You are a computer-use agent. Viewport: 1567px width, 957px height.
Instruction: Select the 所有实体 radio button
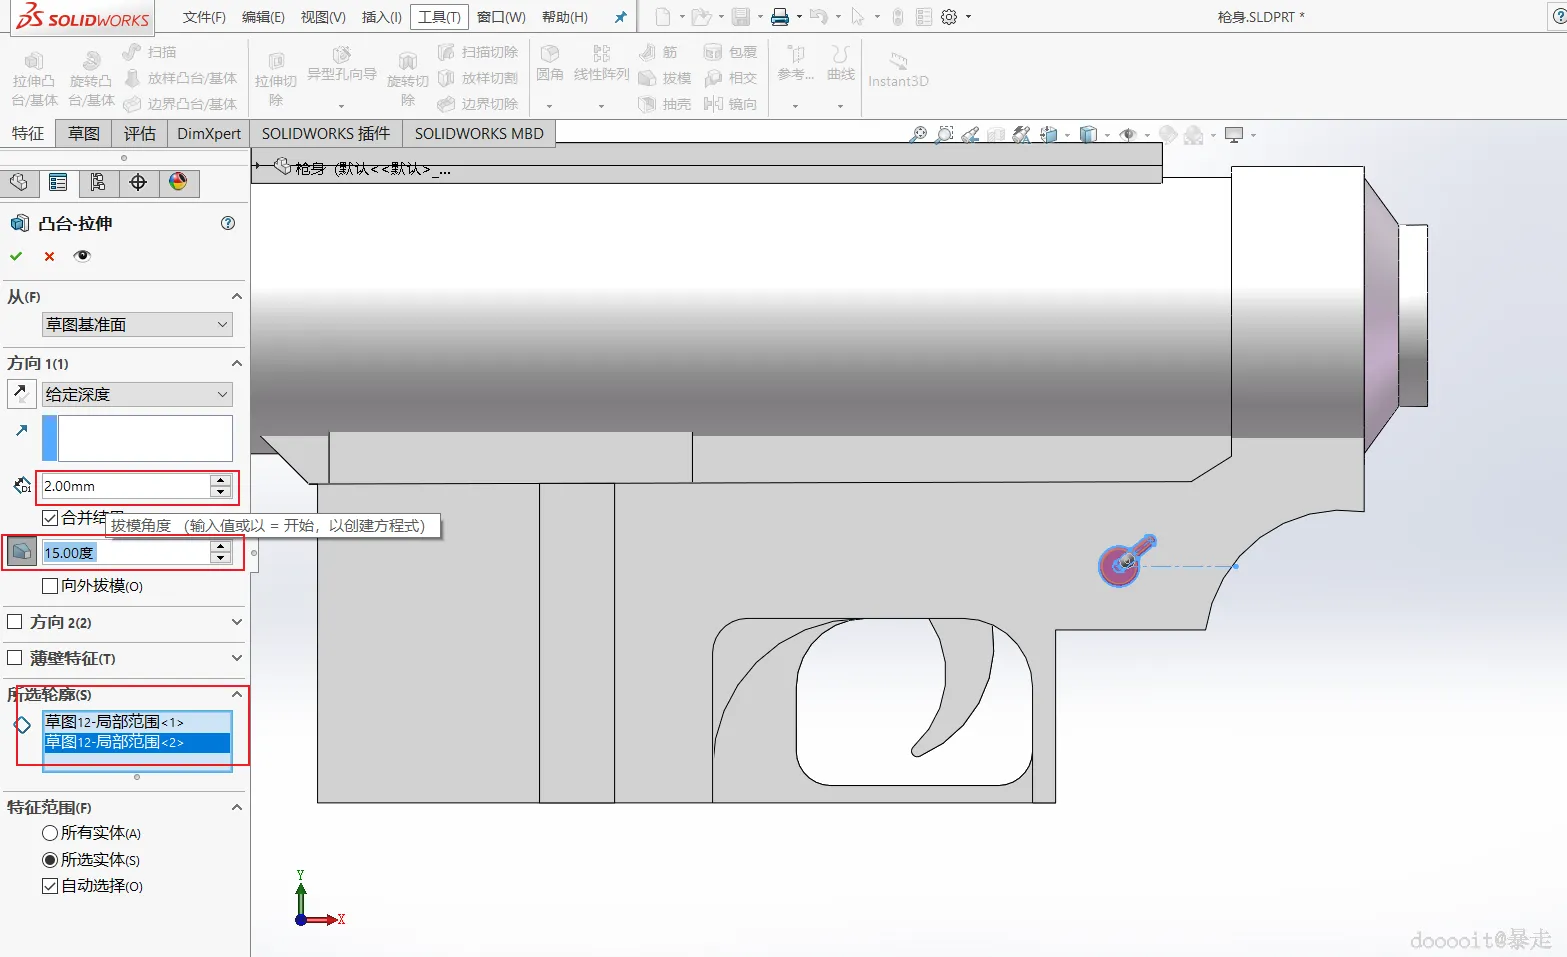[50, 833]
